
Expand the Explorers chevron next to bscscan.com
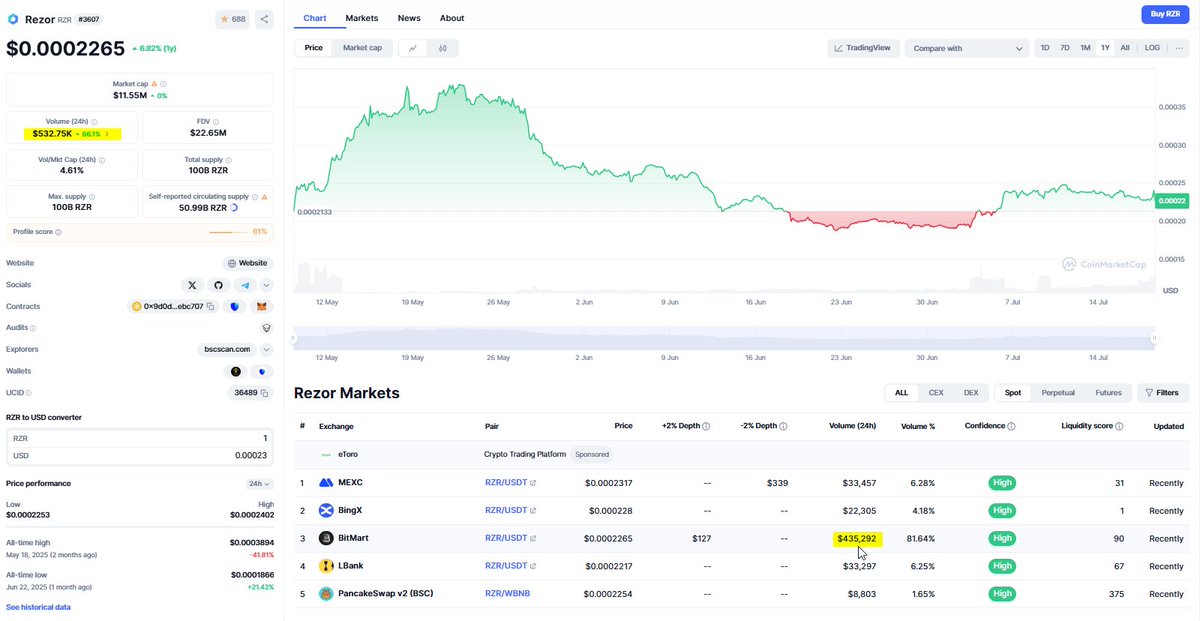click(x=266, y=349)
